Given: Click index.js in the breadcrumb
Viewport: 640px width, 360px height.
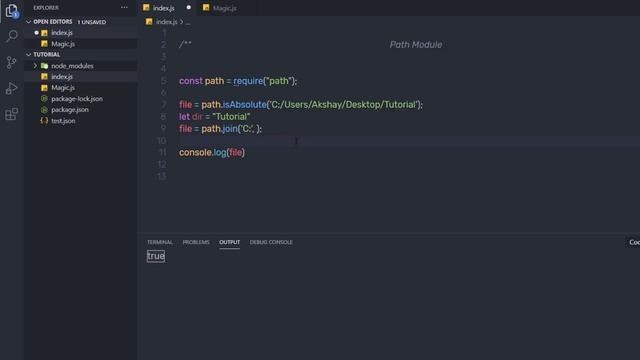Looking at the screenshot, I should [x=167, y=22].
